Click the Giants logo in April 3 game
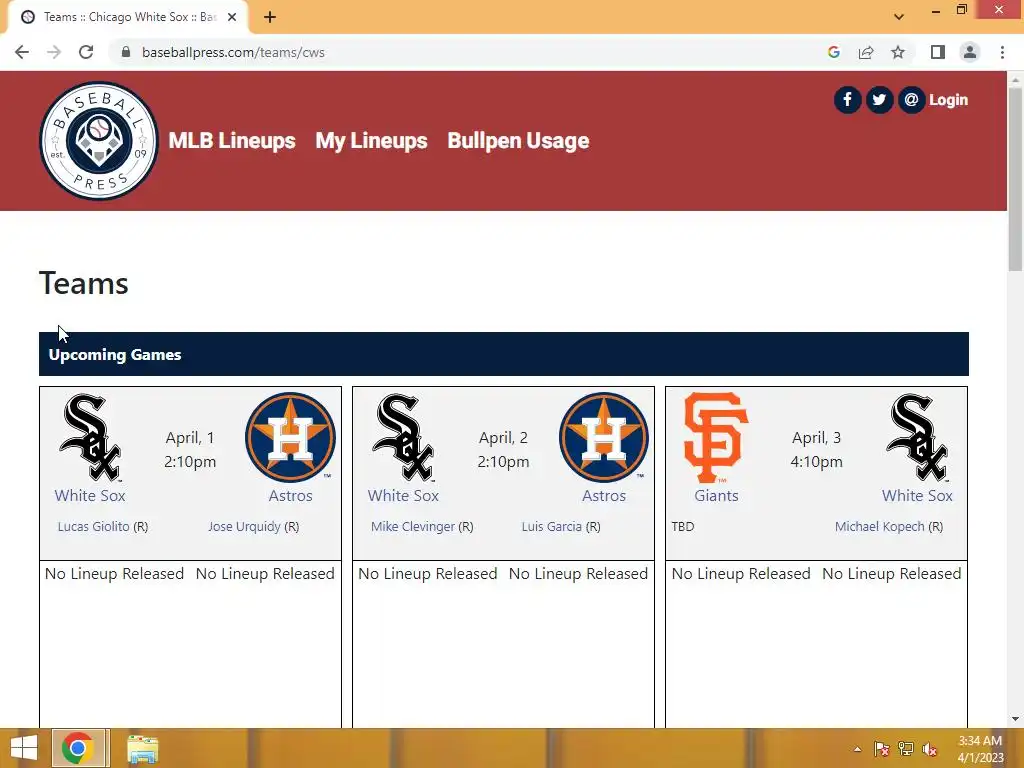The height and width of the screenshot is (768, 1024). tap(716, 437)
